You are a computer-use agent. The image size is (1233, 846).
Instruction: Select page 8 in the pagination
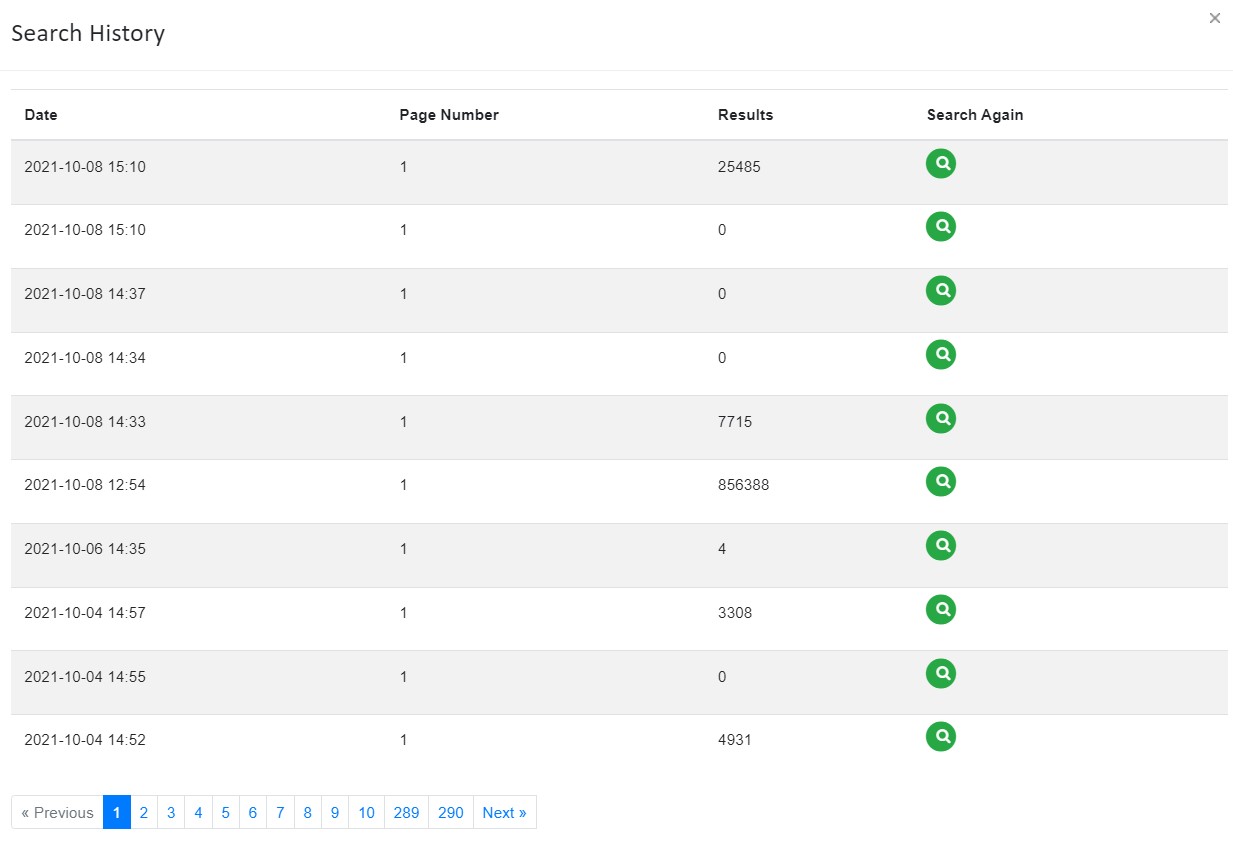[308, 813]
